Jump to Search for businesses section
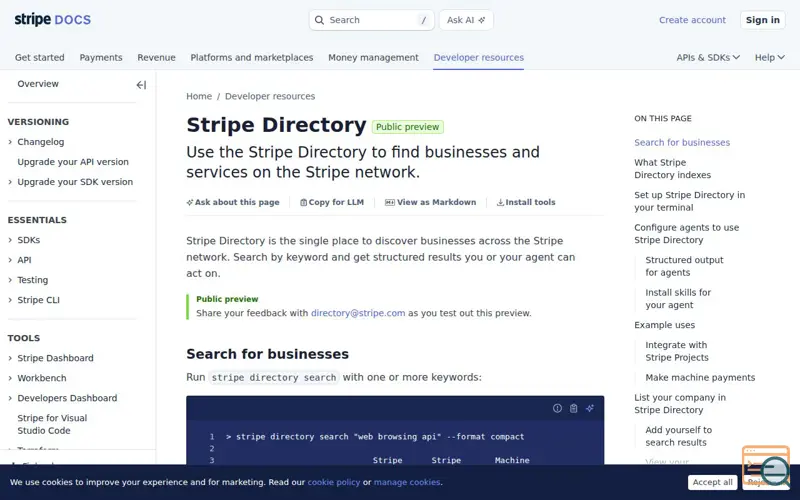 (682, 142)
